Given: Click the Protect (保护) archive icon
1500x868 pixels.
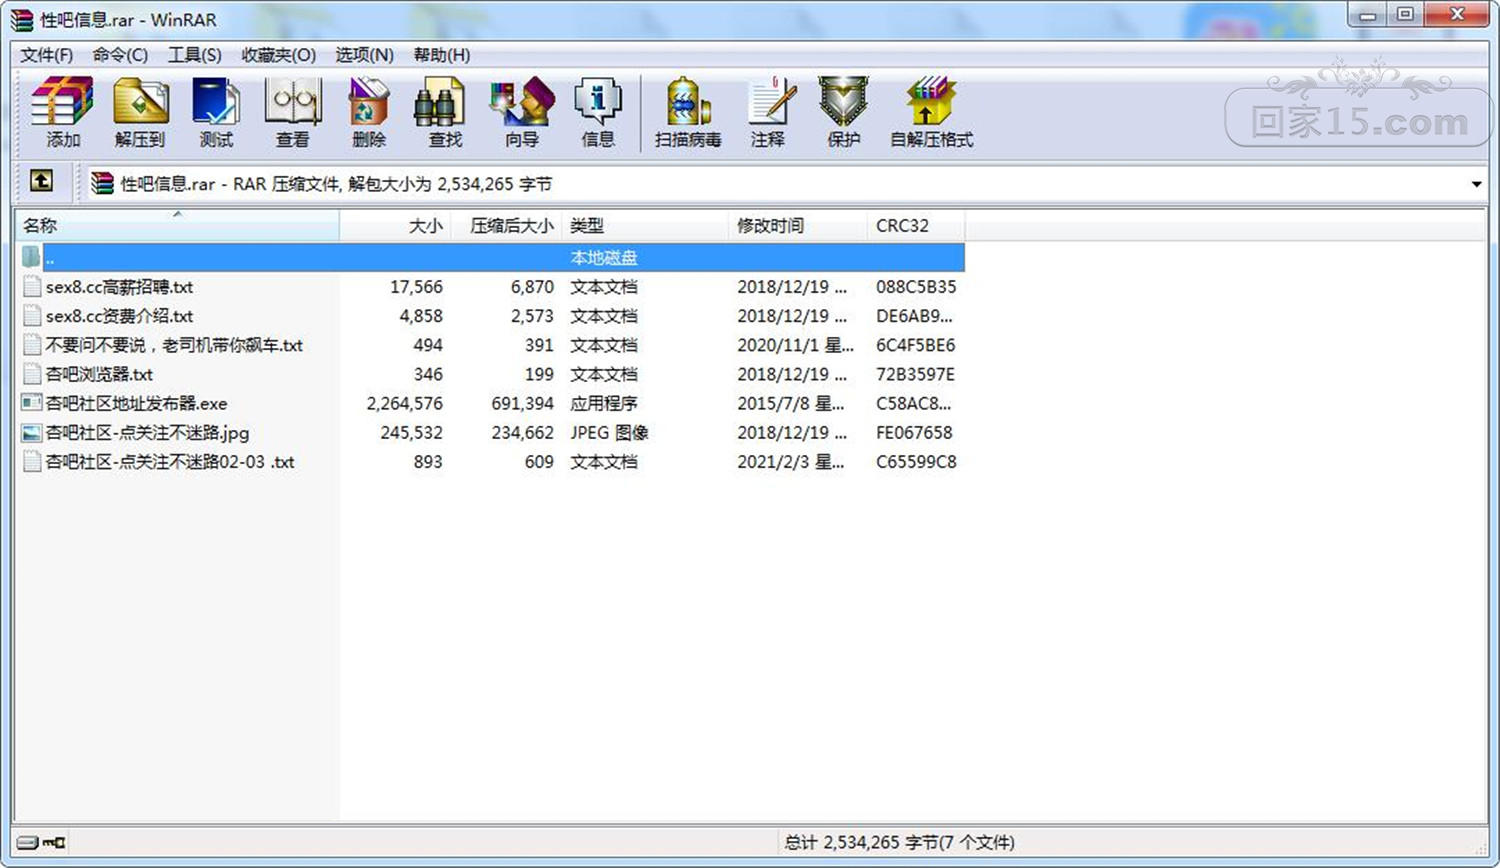Looking at the screenshot, I should tap(843, 112).
